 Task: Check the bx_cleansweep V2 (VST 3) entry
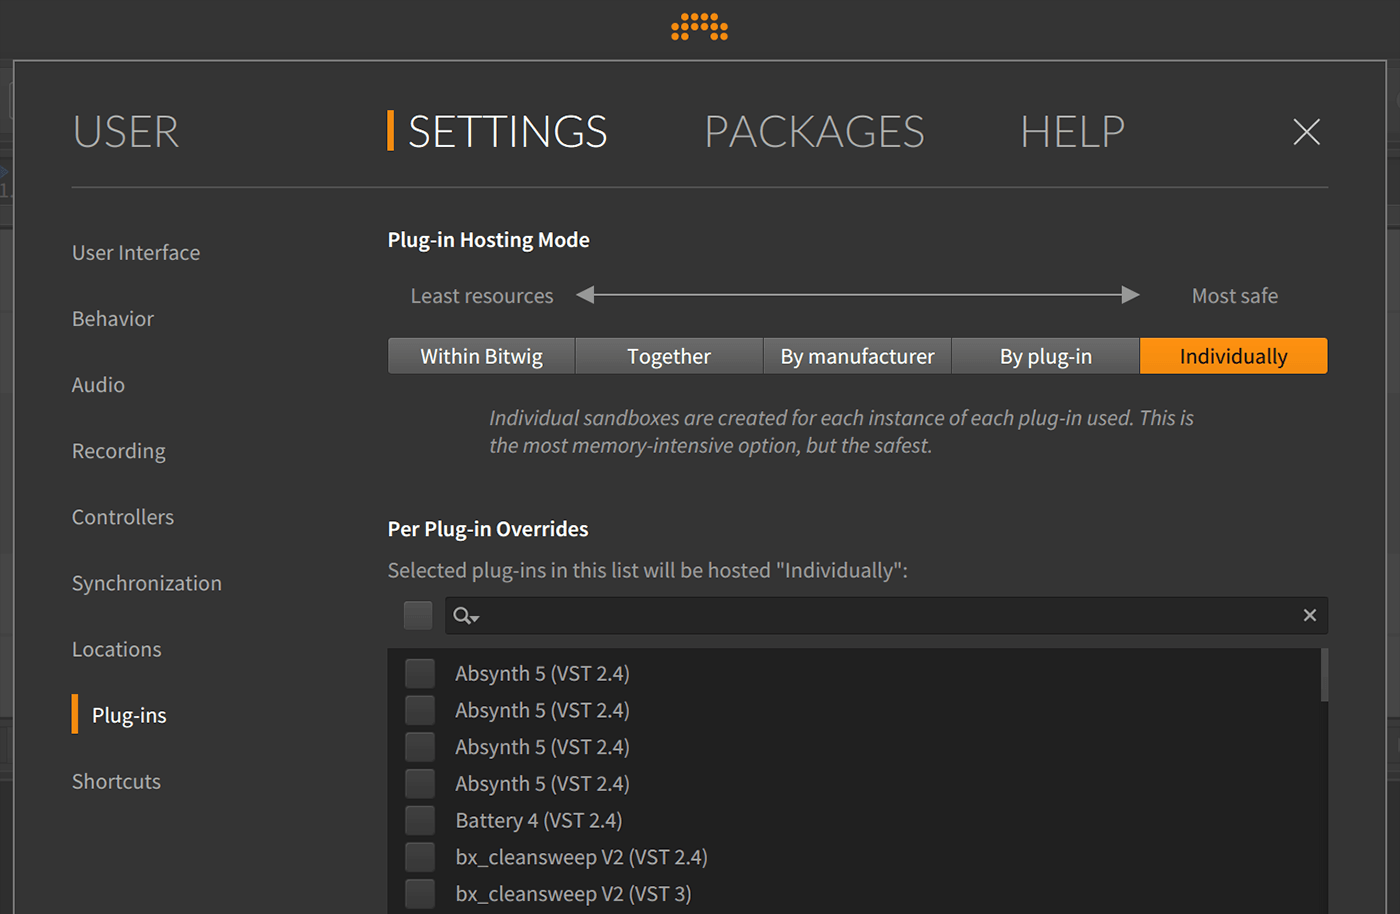click(x=419, y=893)
